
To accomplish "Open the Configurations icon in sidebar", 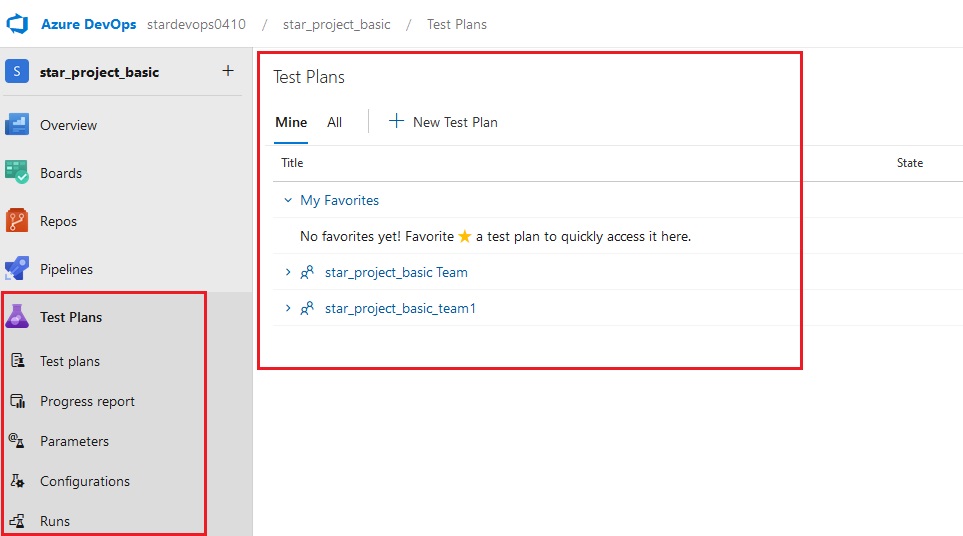I will tap(17, 481).
